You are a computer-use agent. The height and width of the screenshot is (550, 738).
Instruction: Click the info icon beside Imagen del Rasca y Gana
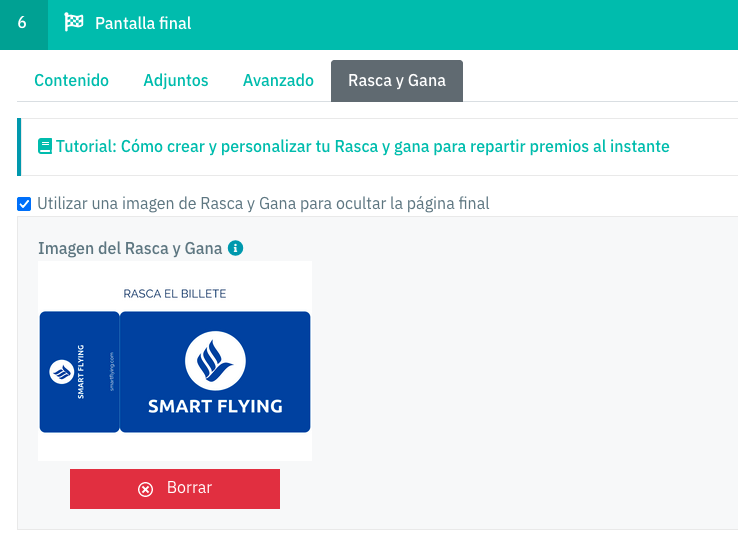point(235,248)
